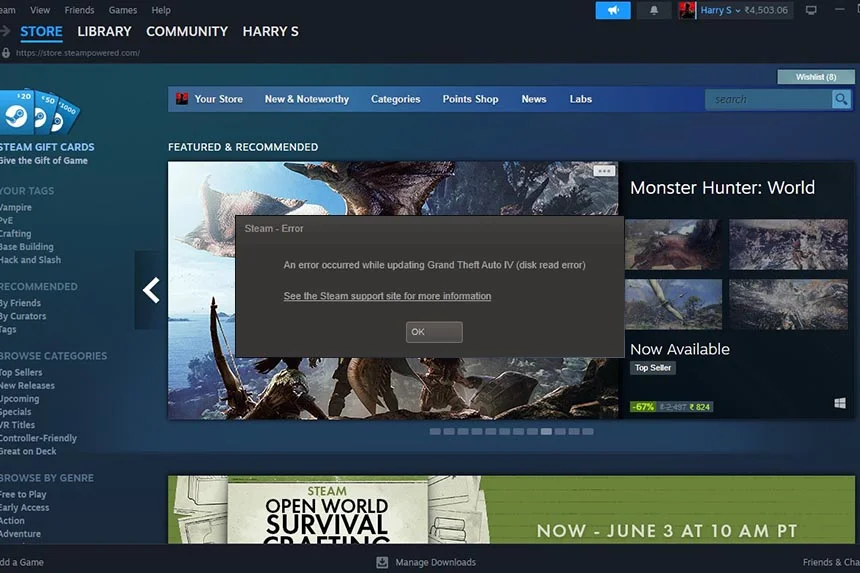Click the Manage Downloads label
The width and height of the screenshot is (860, 573).
pyautogui.click(x=435, y=562)
